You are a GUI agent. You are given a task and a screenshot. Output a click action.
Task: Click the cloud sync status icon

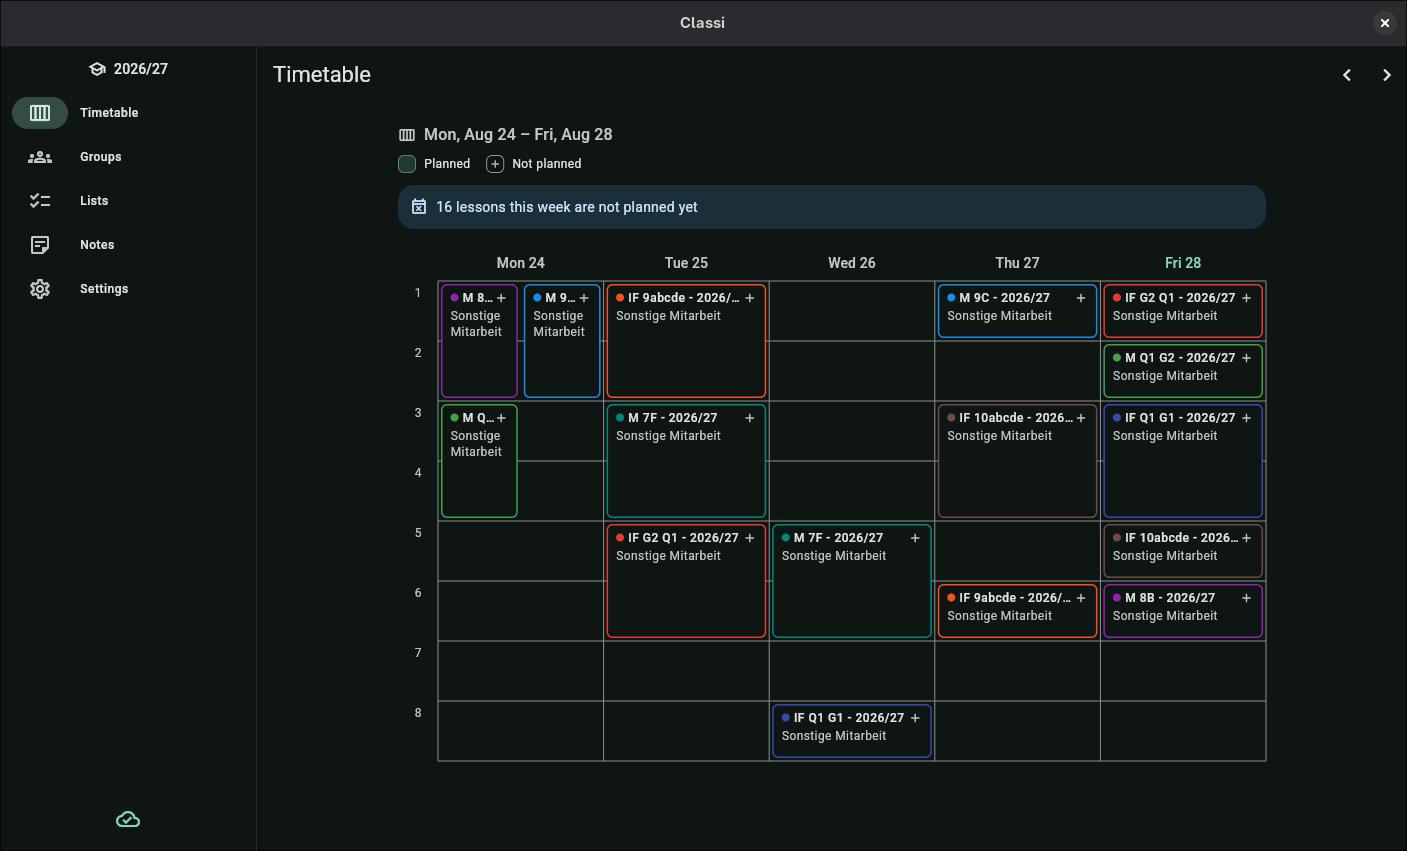click(x=128, y=820)
